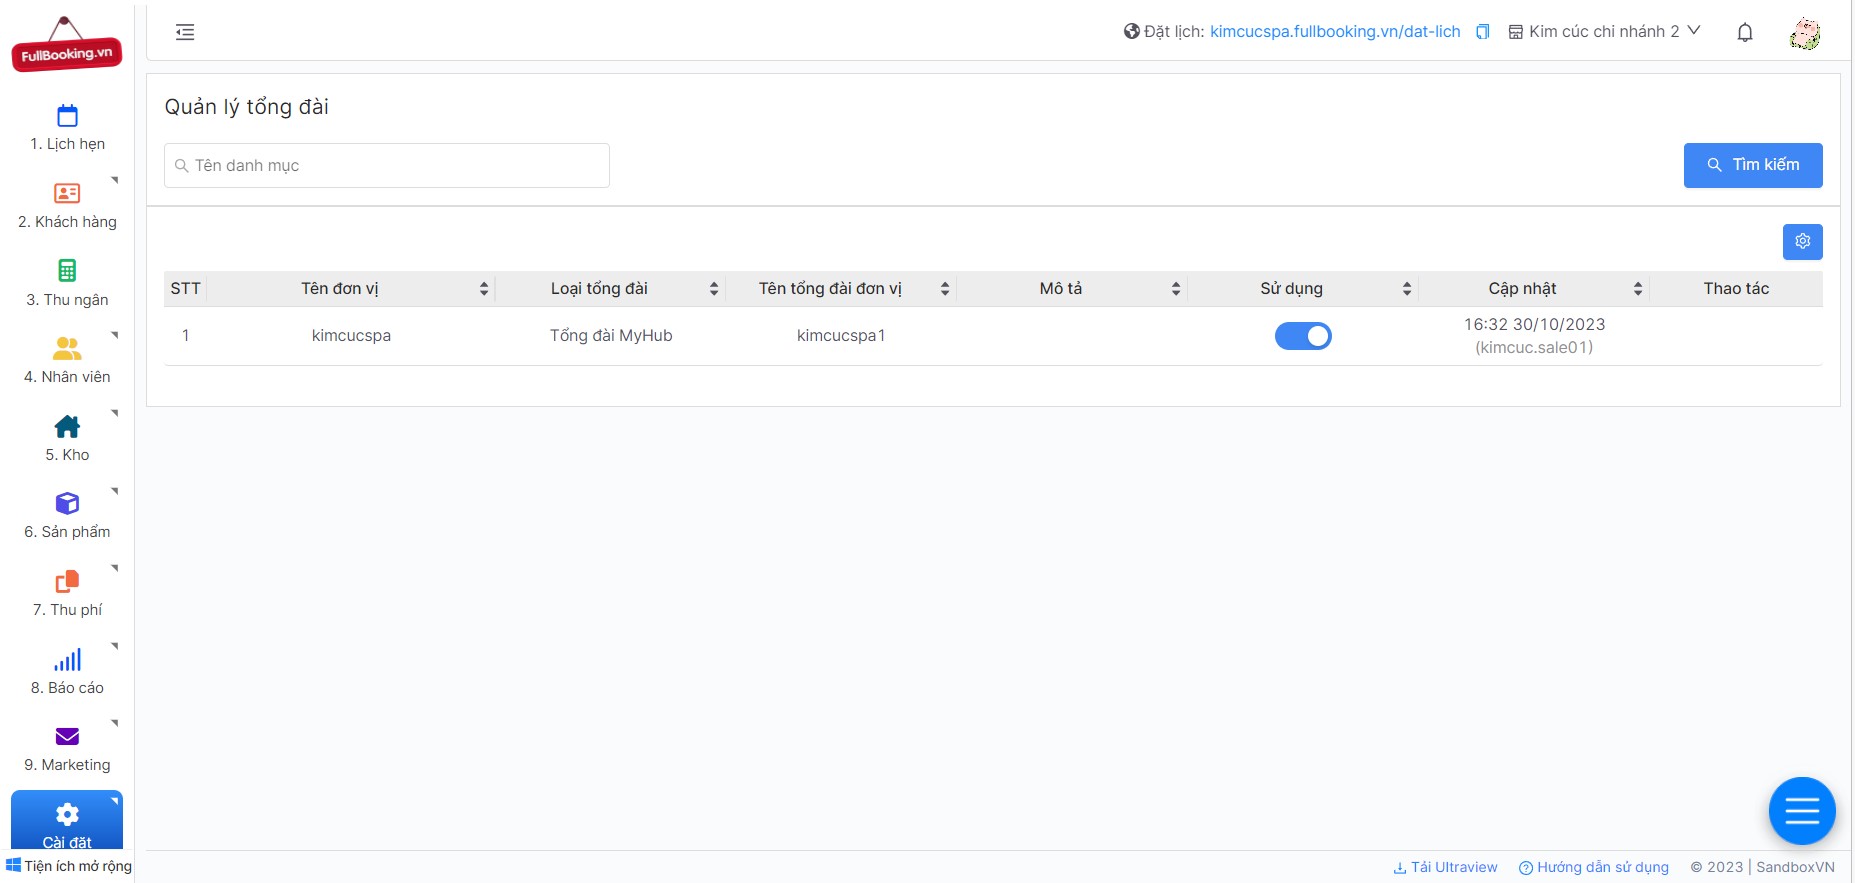The height and width of the screenshot is (883, 1855).
Task: Click the notification bell icon
Action: (1745, 32)
